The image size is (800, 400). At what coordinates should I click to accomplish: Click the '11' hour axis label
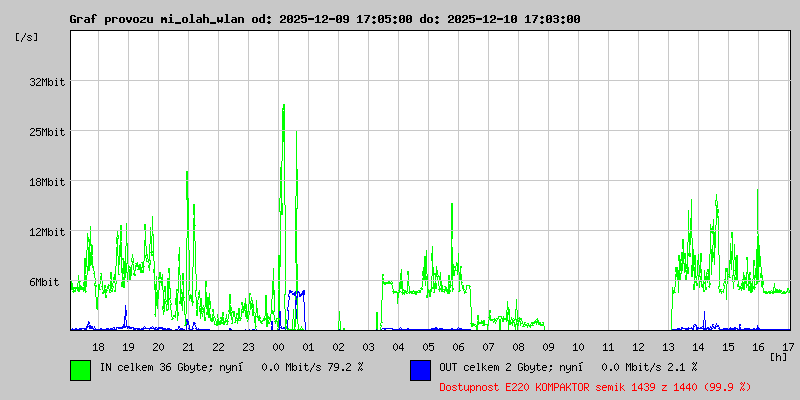(x=608, y=347)
